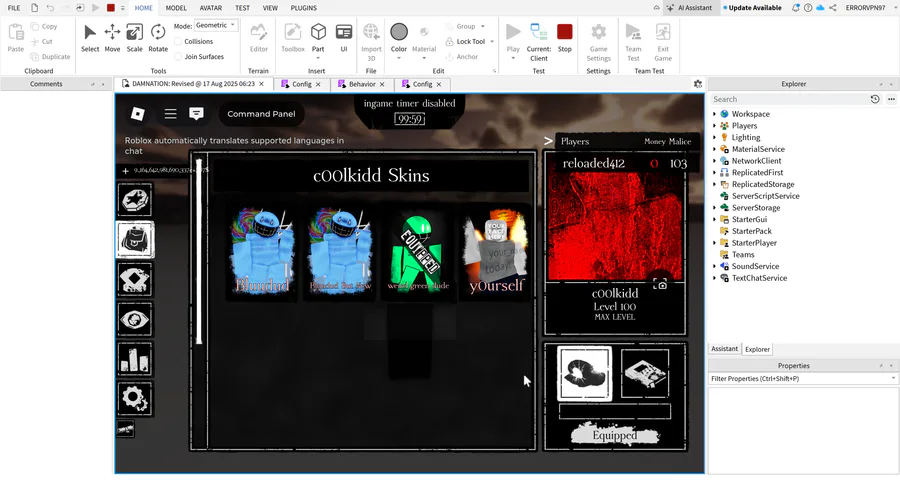The height and width of the screenshot is (493, 900).
Task: Enable the Collisions checkbox
Action: (178, 41)
